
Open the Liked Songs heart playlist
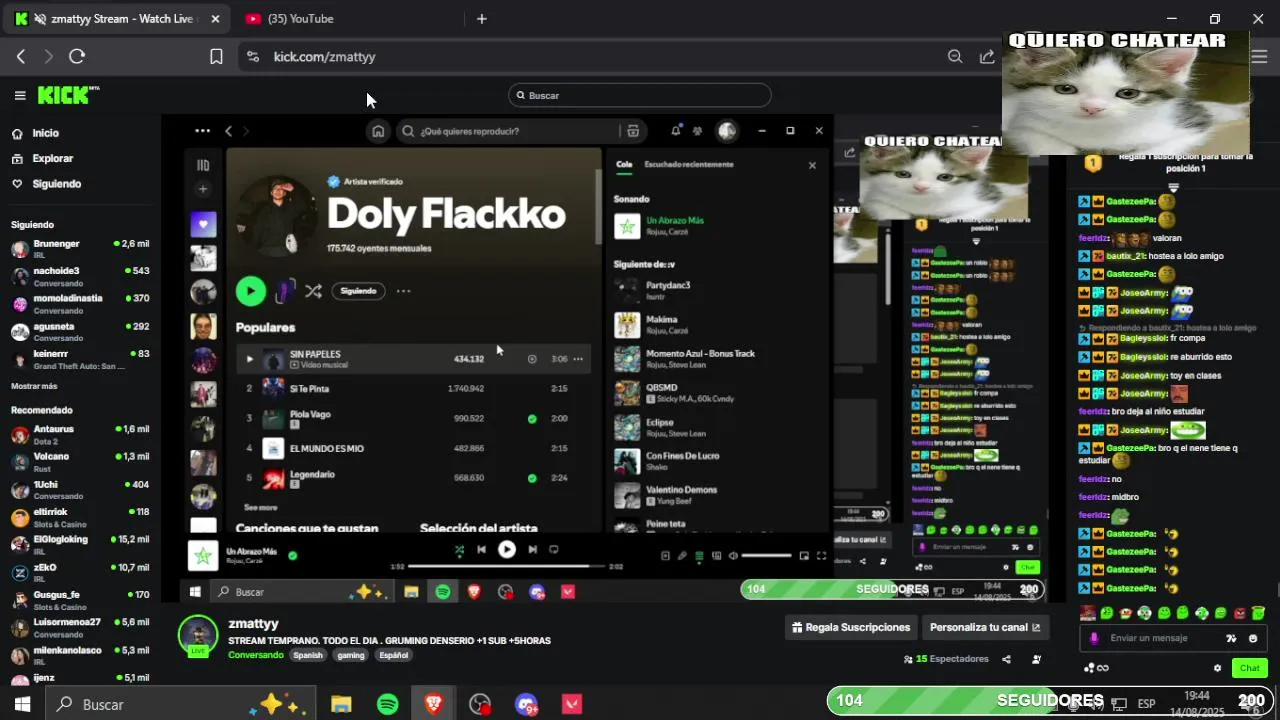point(203,224)
